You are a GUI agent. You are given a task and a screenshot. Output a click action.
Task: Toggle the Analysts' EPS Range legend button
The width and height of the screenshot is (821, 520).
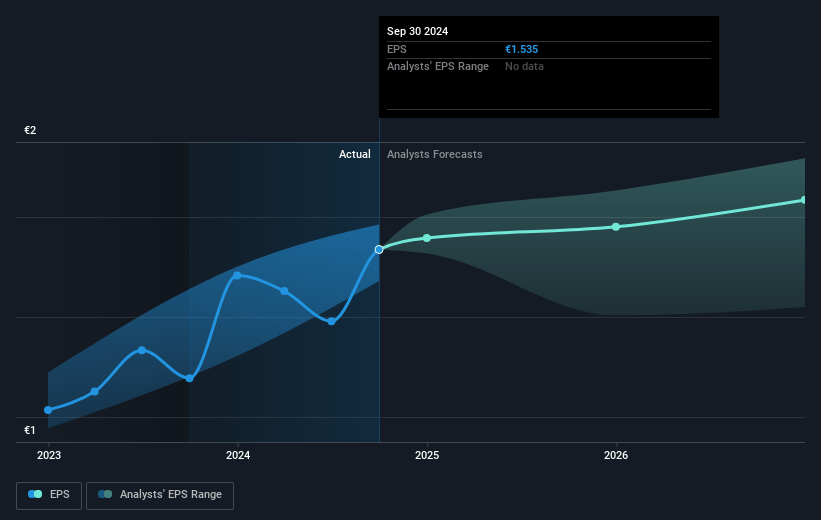pos(160,495)
